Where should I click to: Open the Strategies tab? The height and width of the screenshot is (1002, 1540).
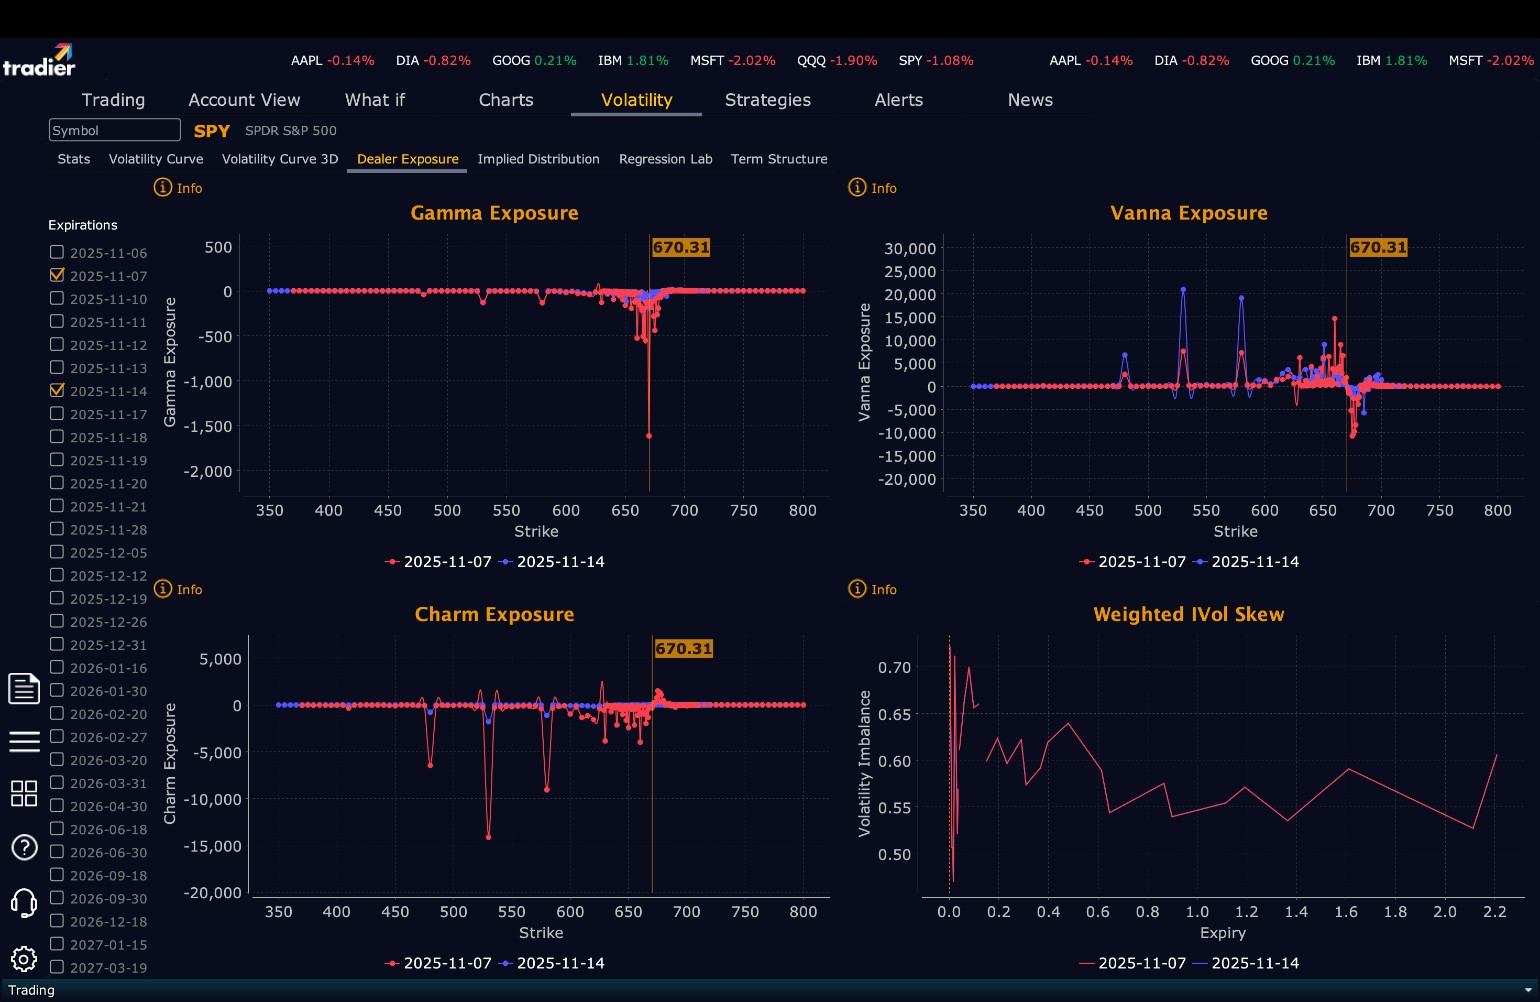click(x=768, y=100)
